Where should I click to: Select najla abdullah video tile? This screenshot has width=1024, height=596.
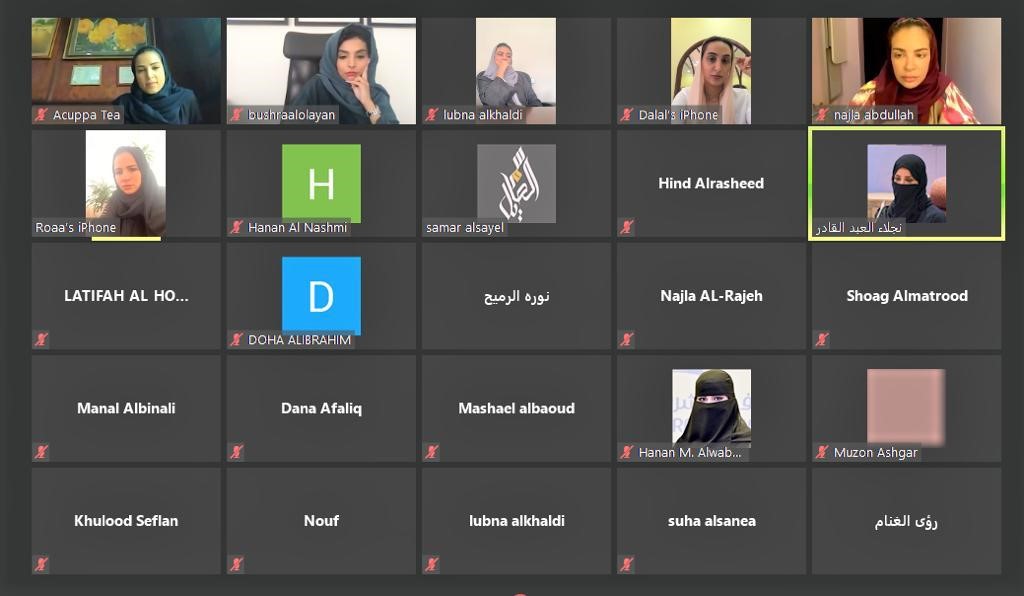(906, 71)
